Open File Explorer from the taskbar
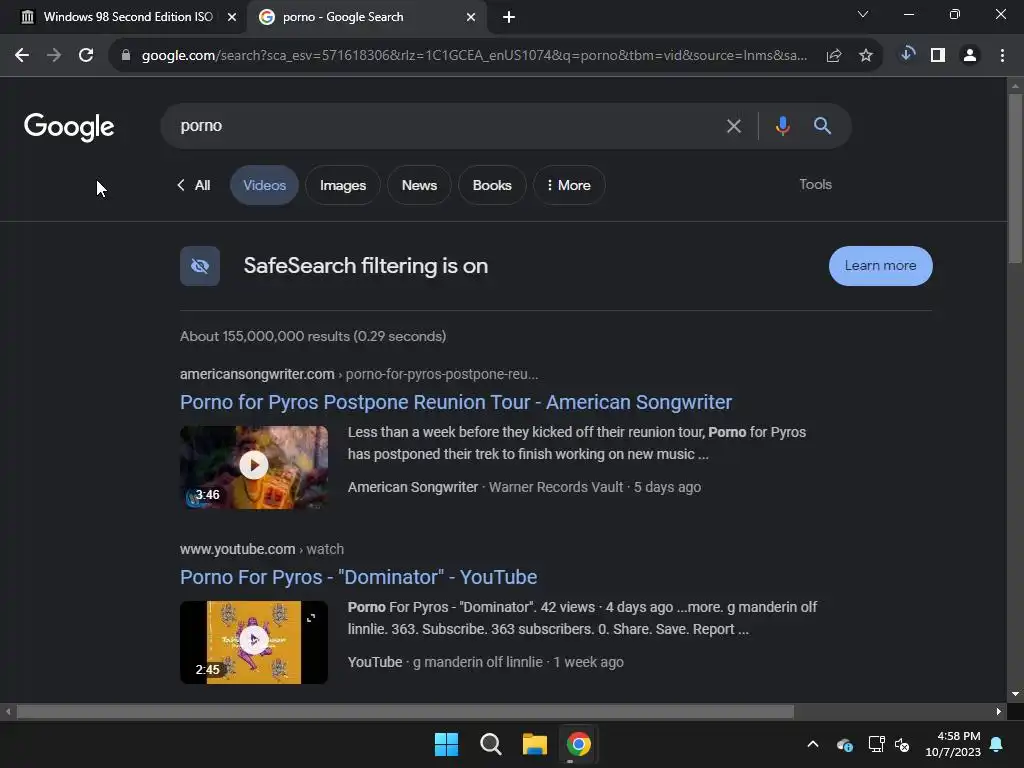Viewport: 1024px width, 768px height. click(x=534, y=744)
